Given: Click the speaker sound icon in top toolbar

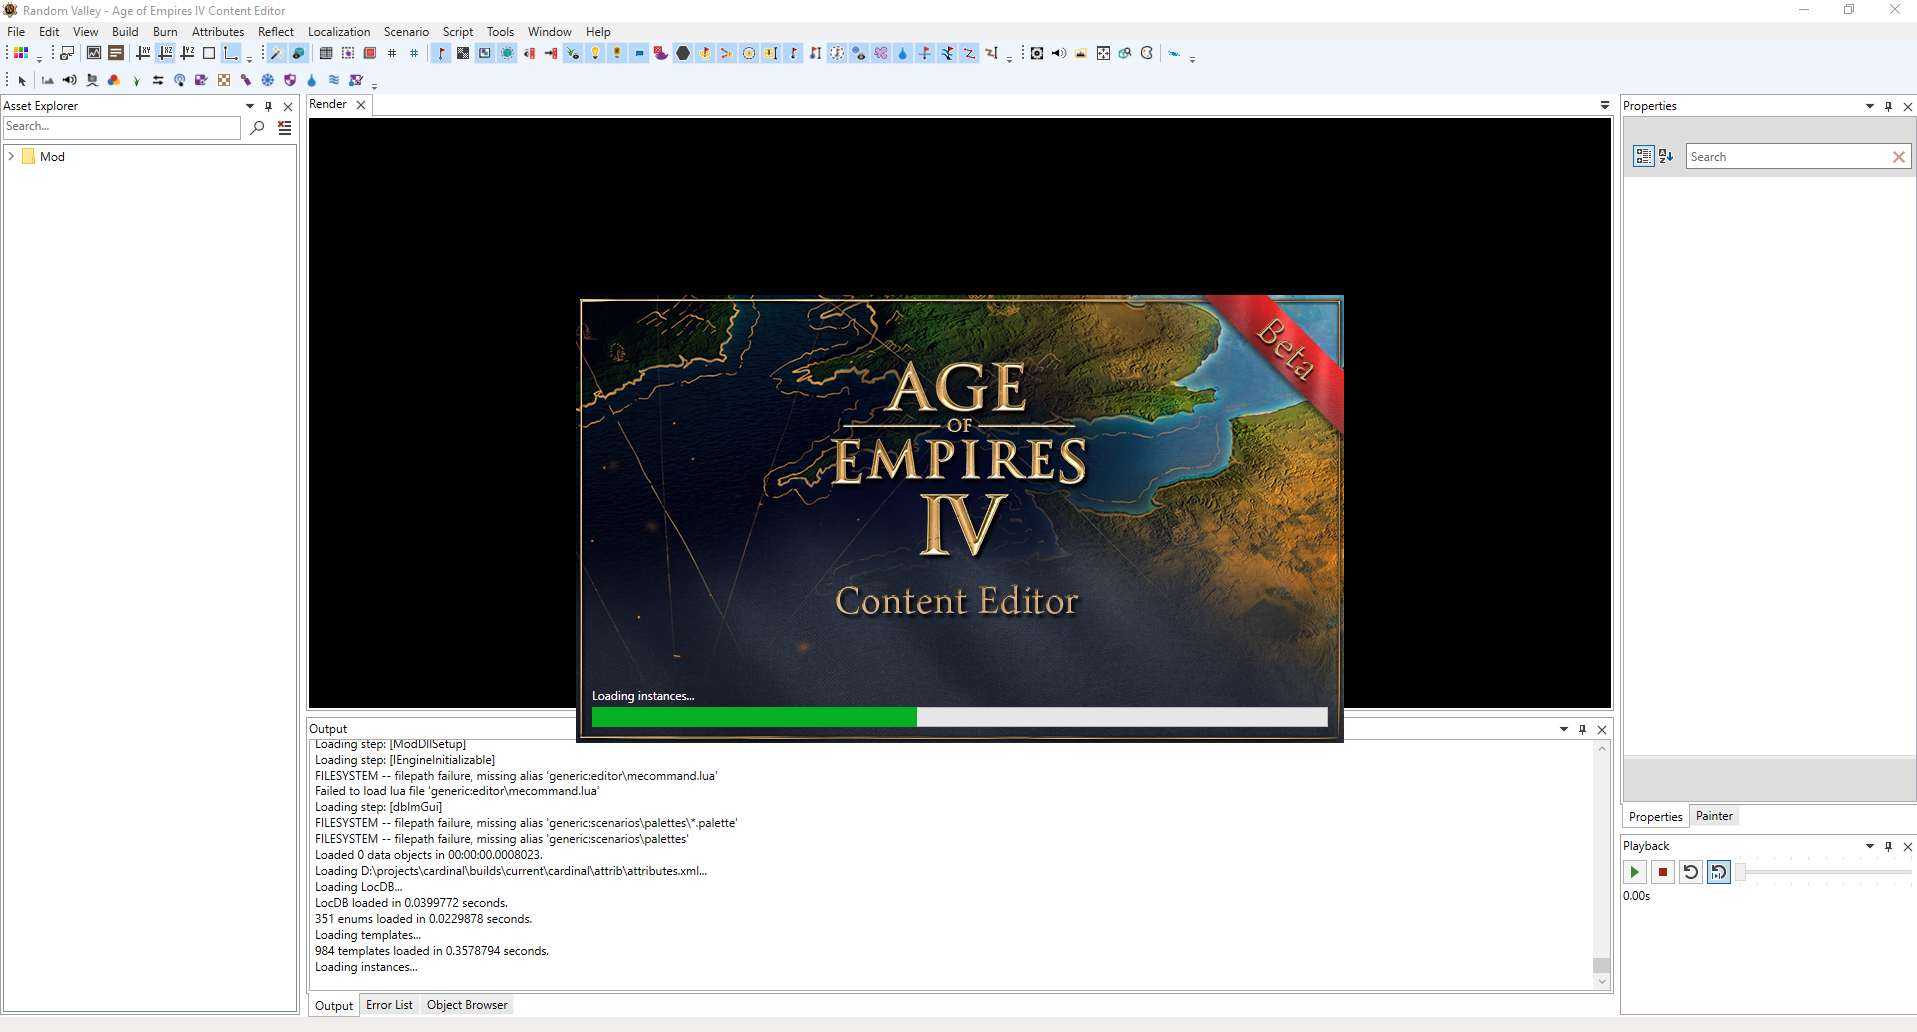Looking at the screenshot, I should coord(1059,54).
